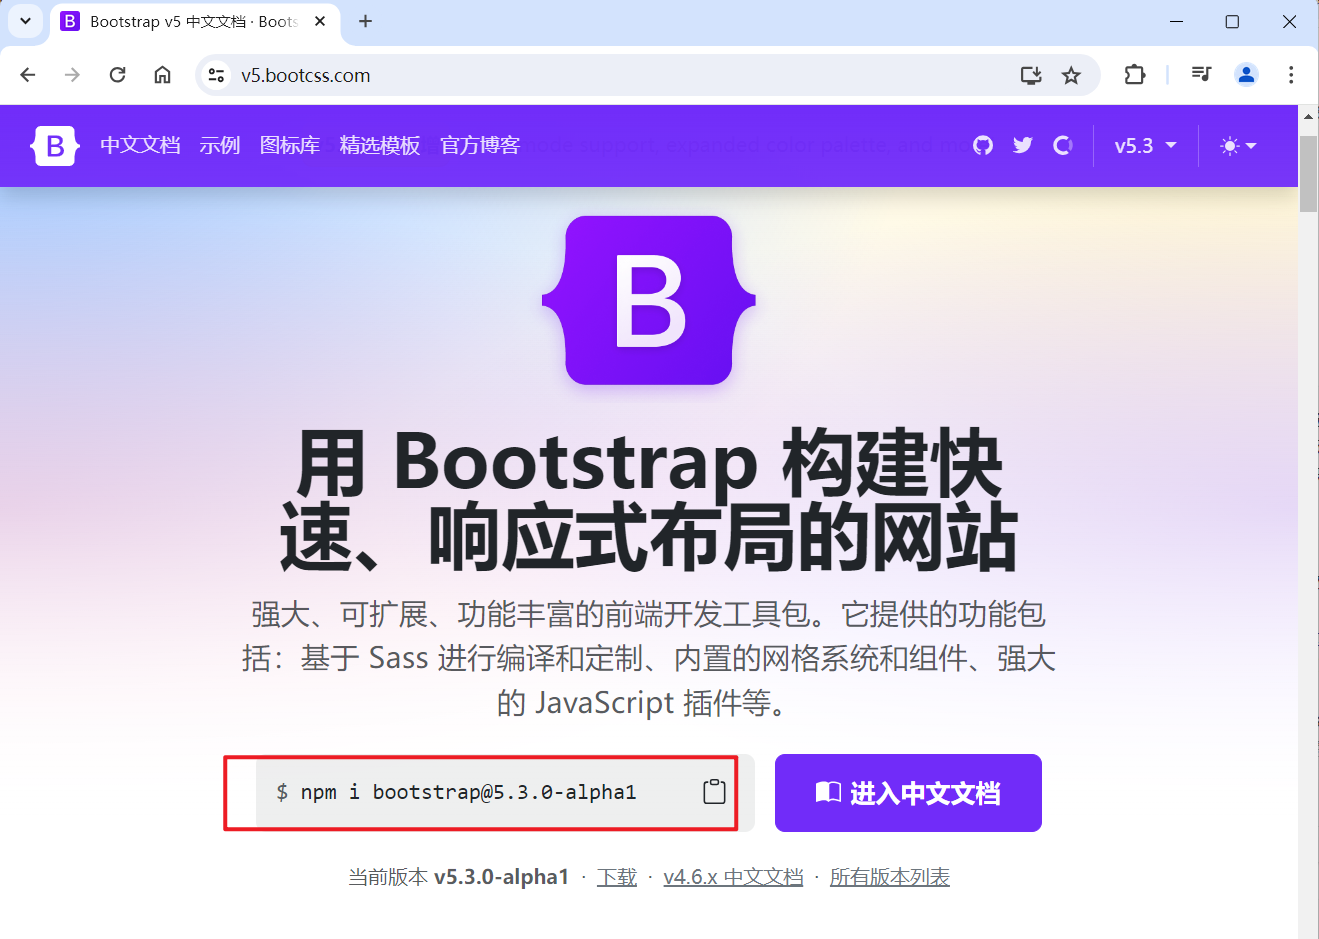Click the large Bootstrap B logo image
1319x939 pixels.
[x=649, y=300]
